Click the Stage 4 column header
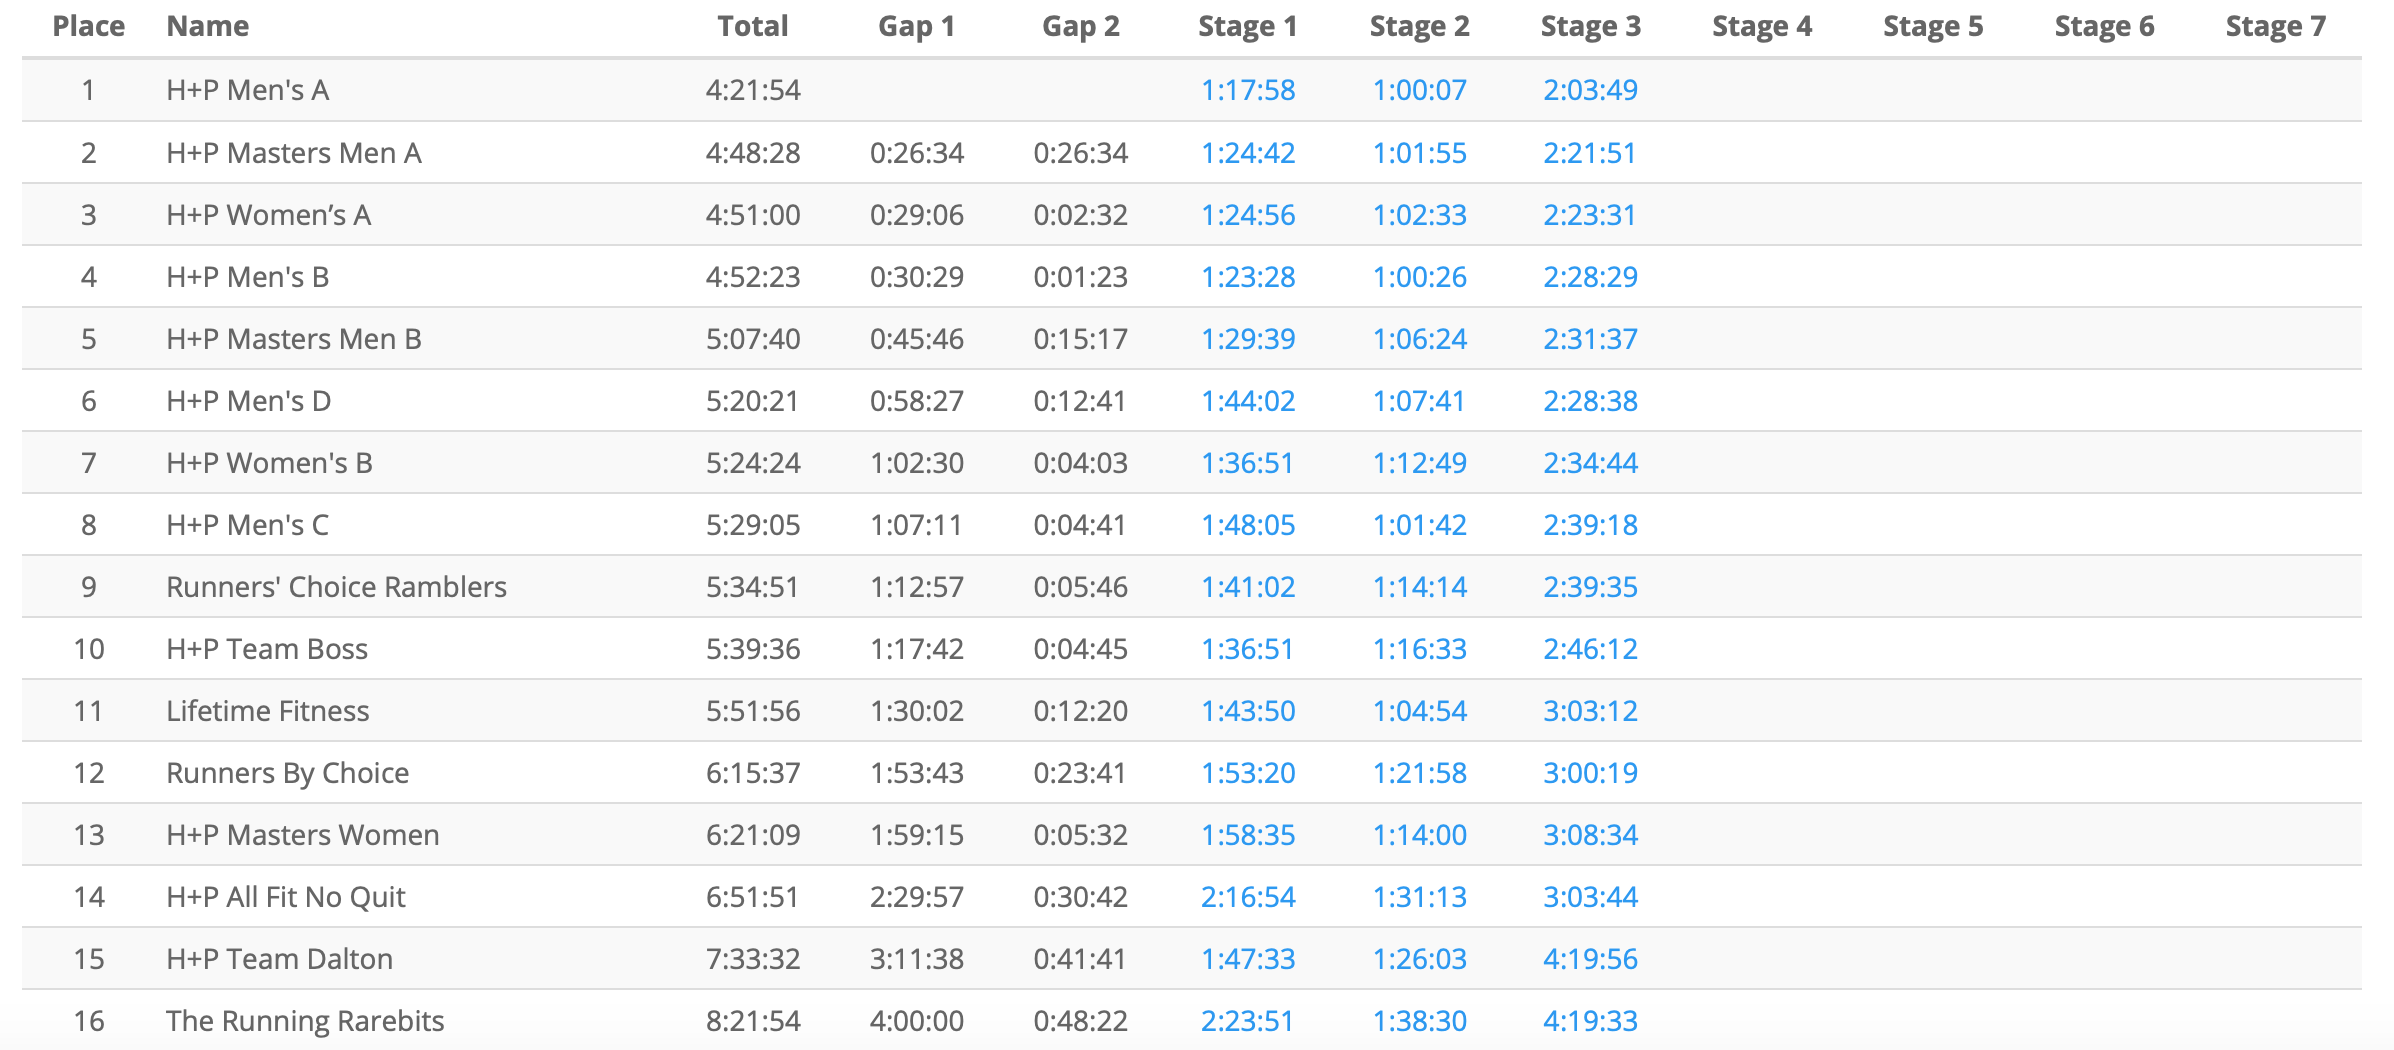 (1761, 26)
